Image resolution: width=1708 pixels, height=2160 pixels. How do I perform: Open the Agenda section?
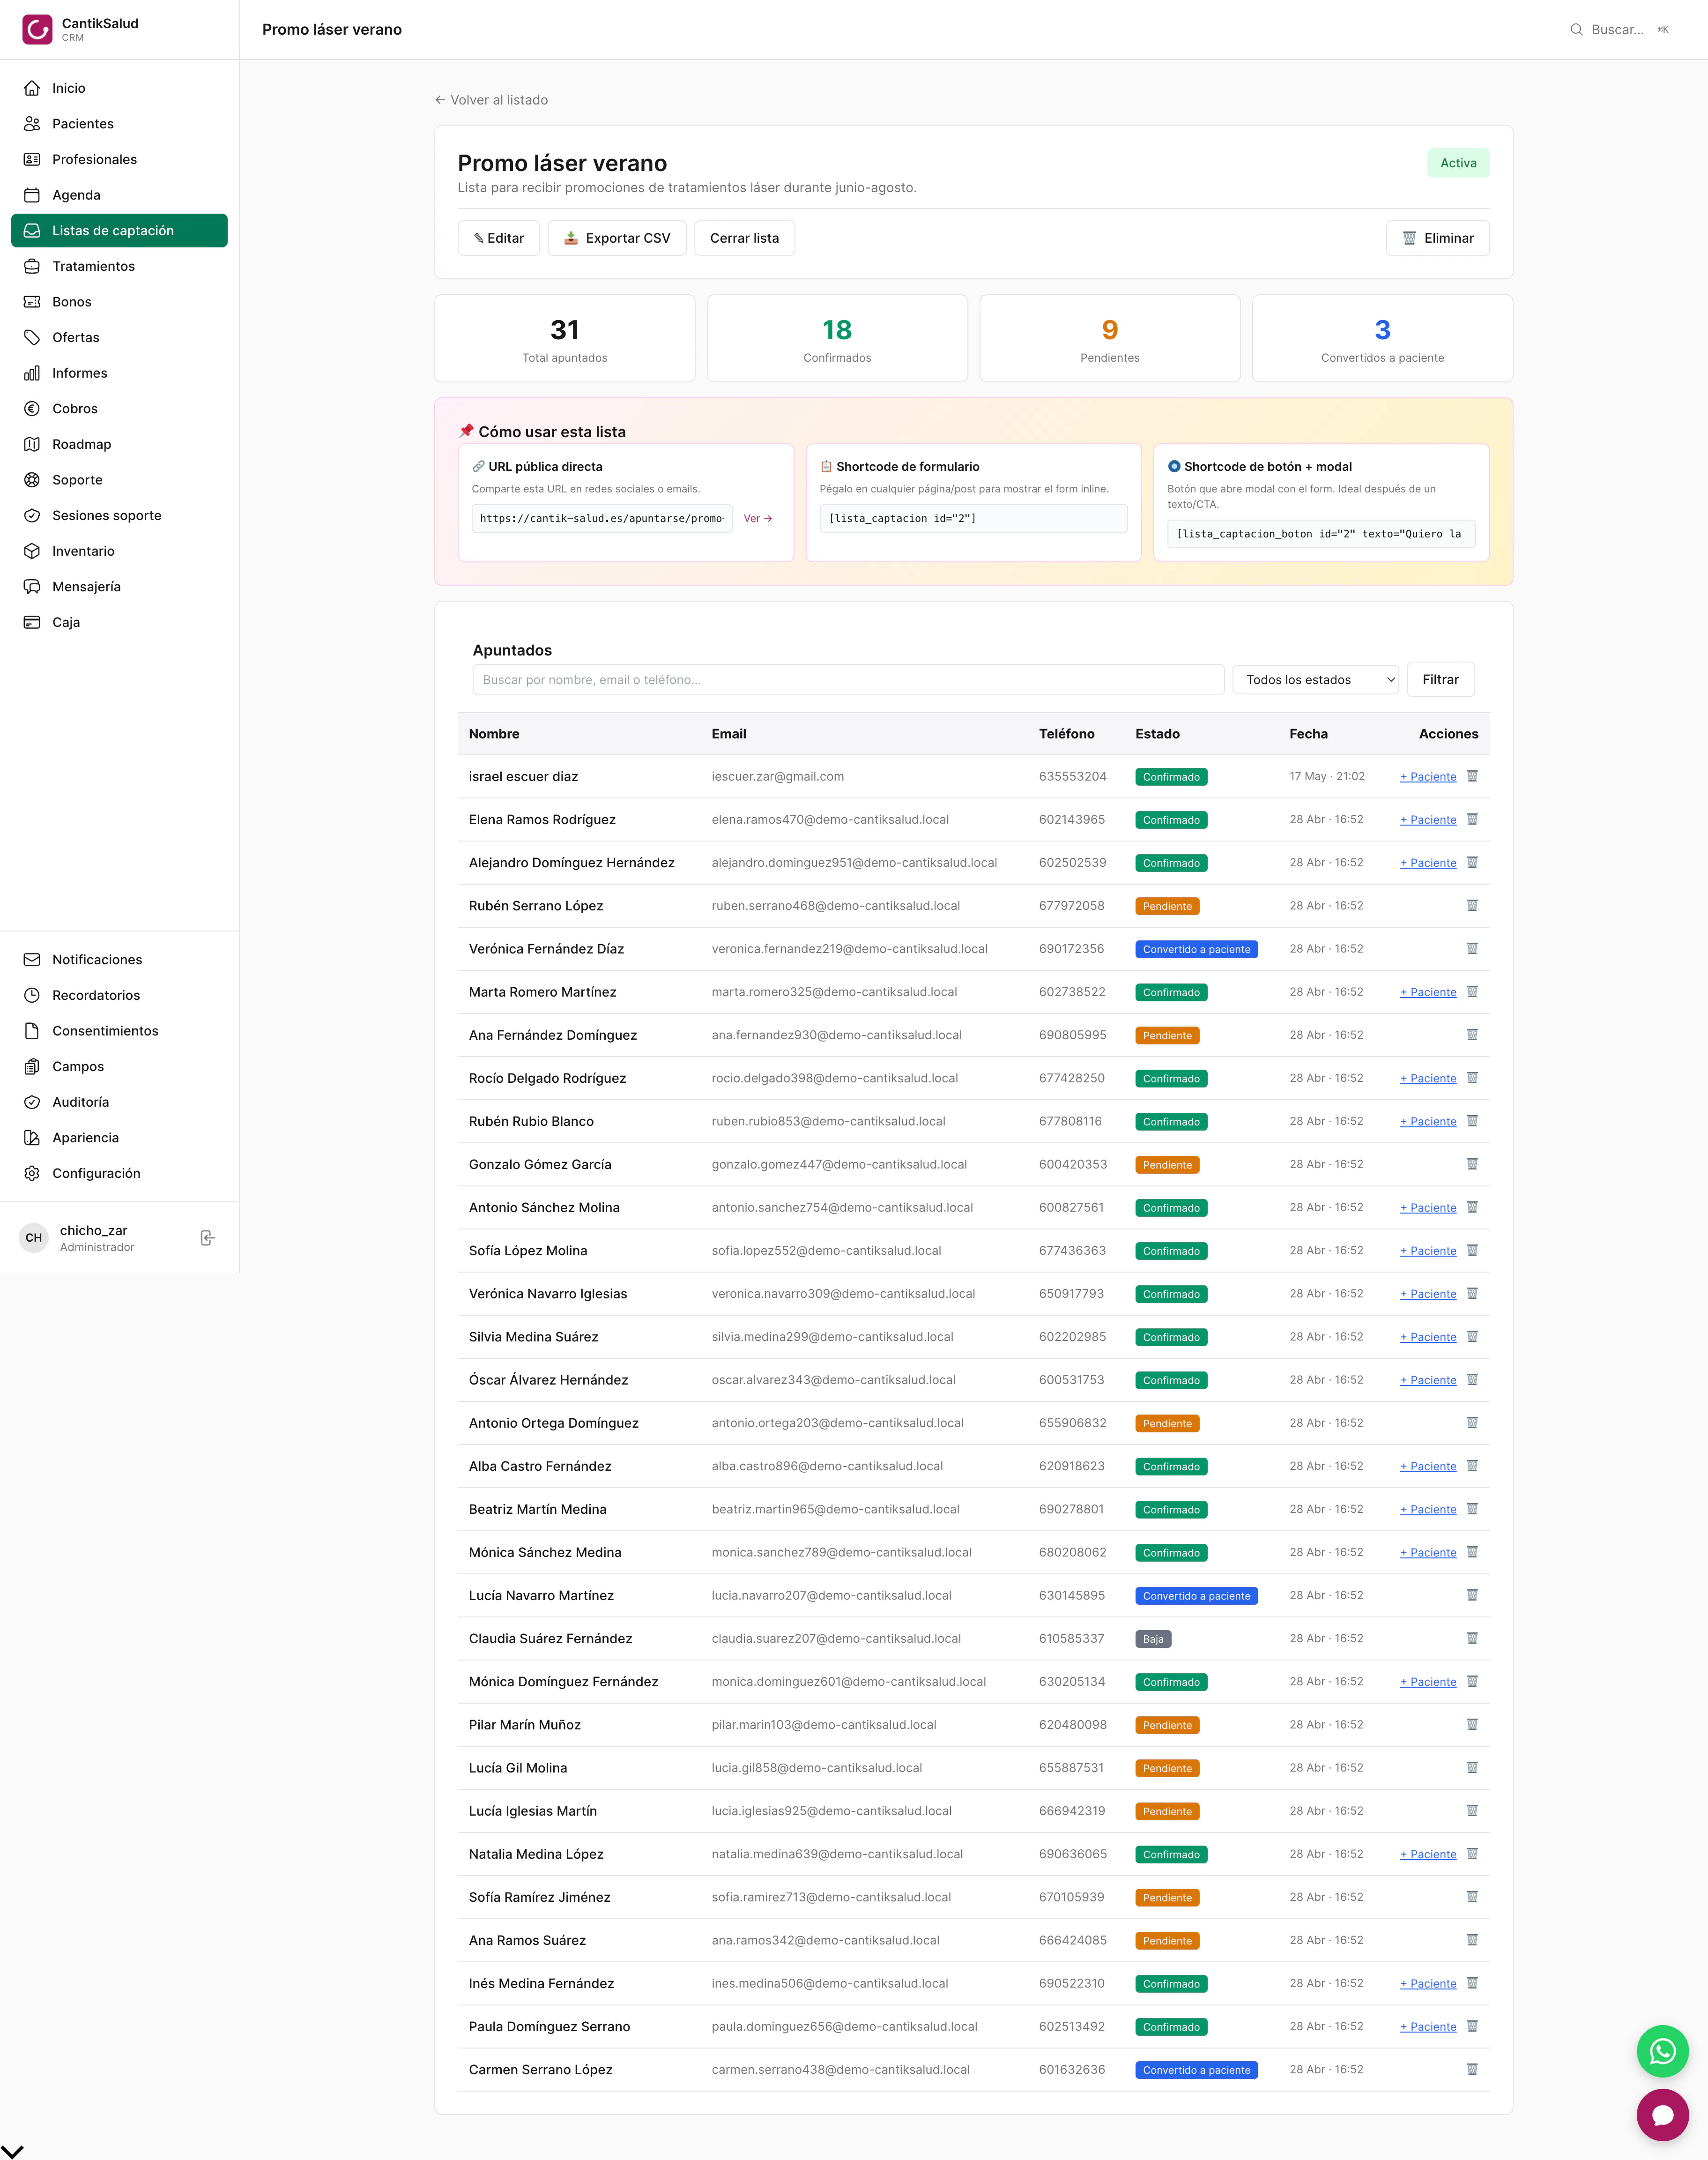[119, 195]
